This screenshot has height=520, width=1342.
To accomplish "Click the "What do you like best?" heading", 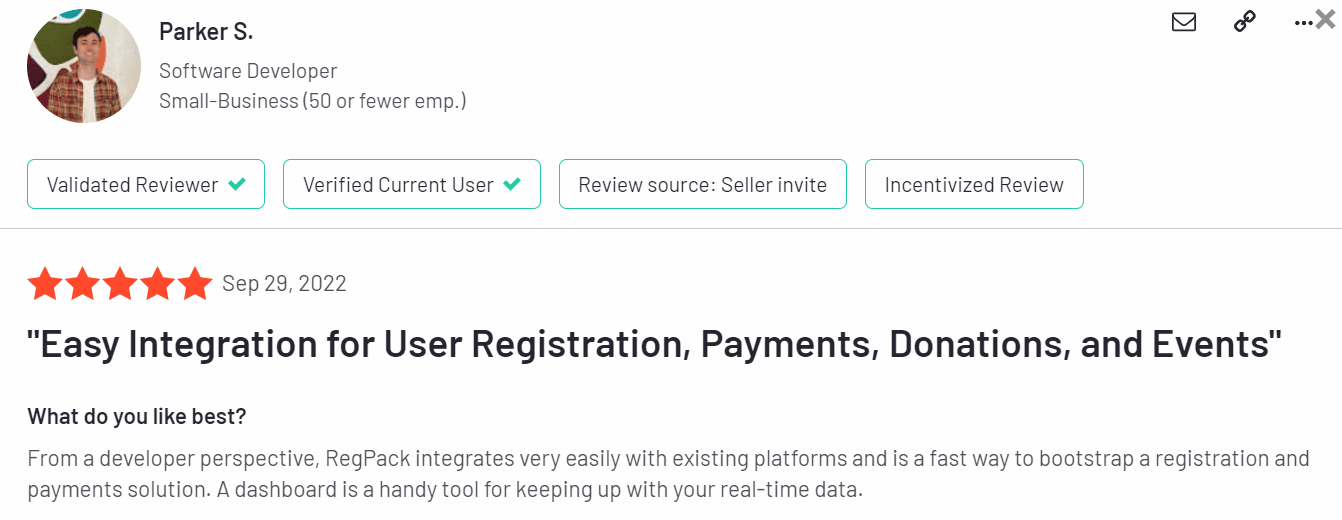I will pyautogui.click(x=136, y=416).
